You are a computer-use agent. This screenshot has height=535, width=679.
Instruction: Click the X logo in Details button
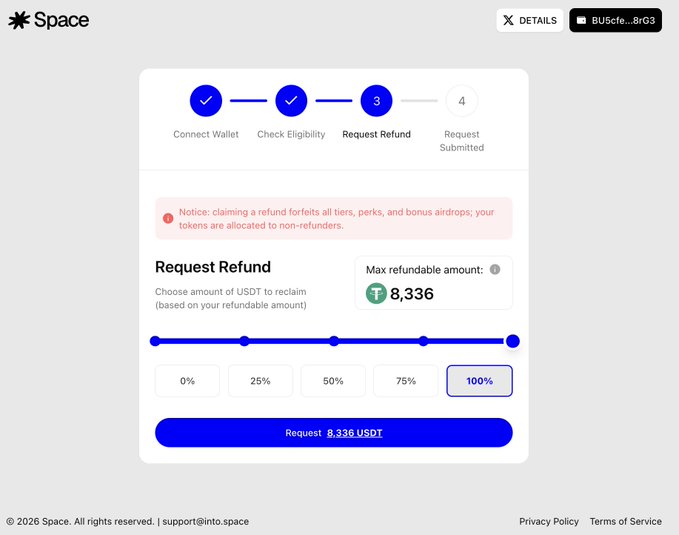pyautogui.click(x=509, y=20)
